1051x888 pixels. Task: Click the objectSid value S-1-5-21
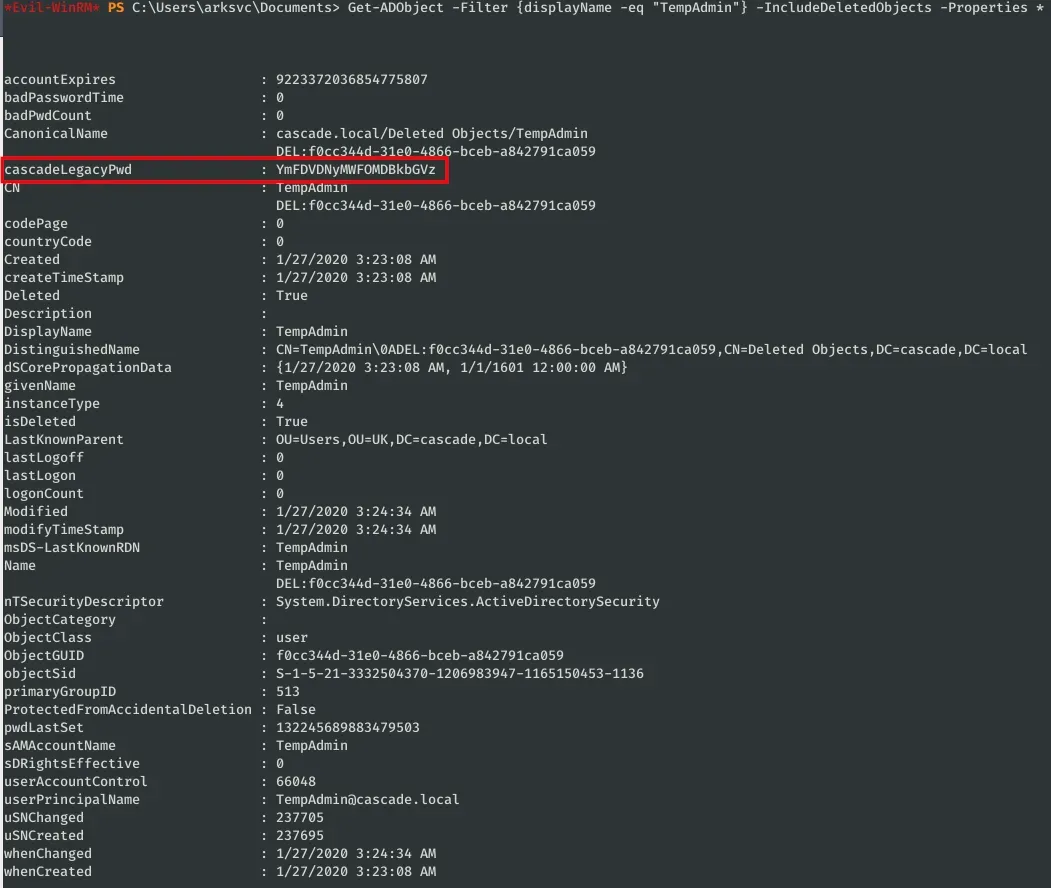click(459, 674)
